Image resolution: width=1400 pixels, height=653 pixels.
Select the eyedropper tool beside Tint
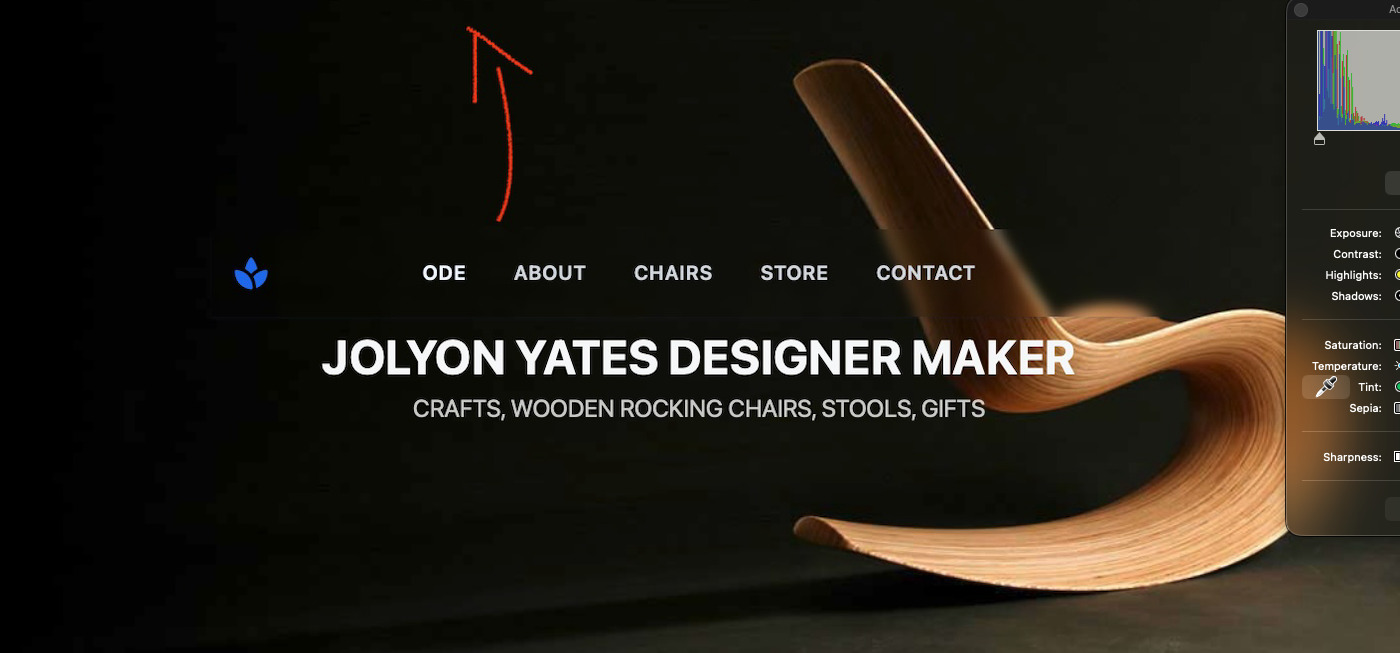(x=1326, y=387)
